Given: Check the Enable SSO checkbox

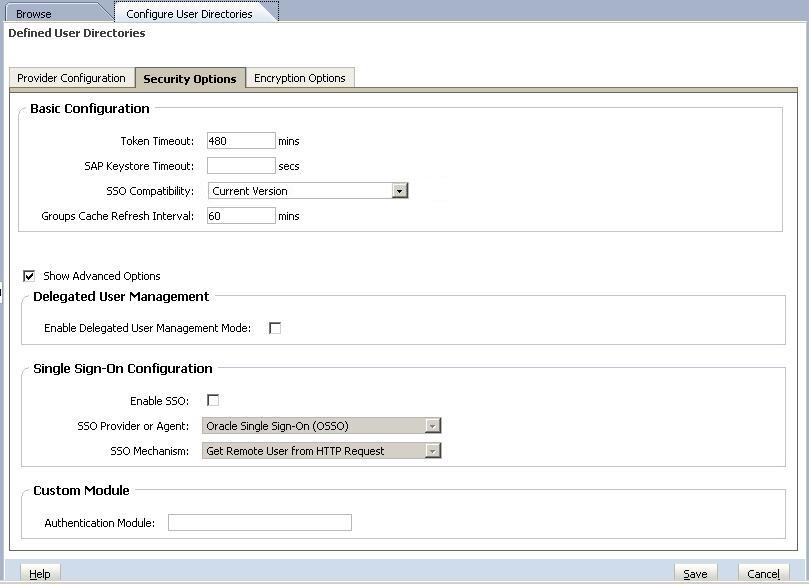Looking at the screenshot, I should tap(213, 399).
